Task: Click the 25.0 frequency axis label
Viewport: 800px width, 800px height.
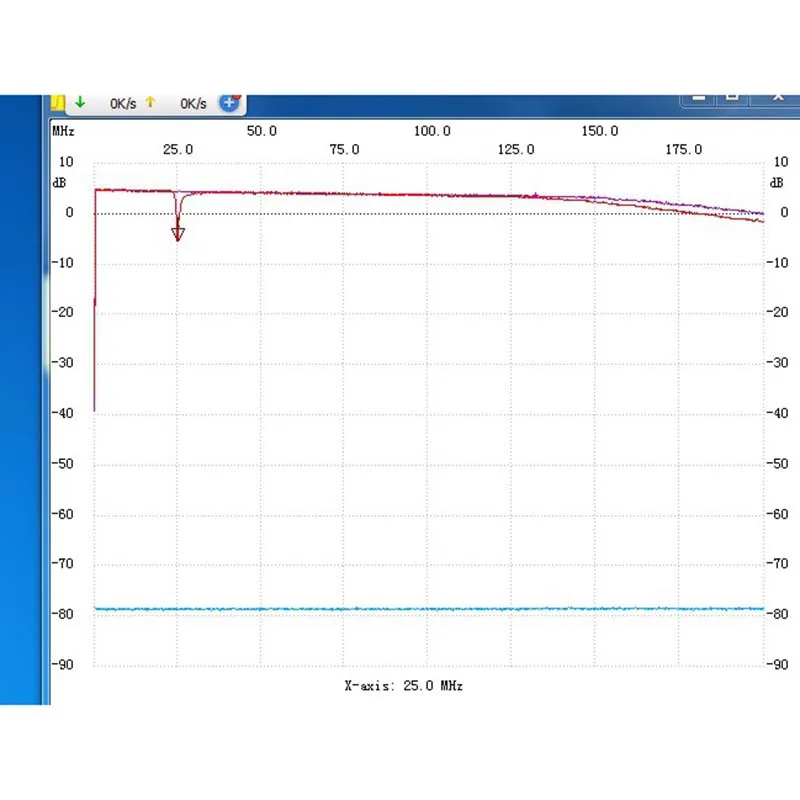Action: pos(178,149)
